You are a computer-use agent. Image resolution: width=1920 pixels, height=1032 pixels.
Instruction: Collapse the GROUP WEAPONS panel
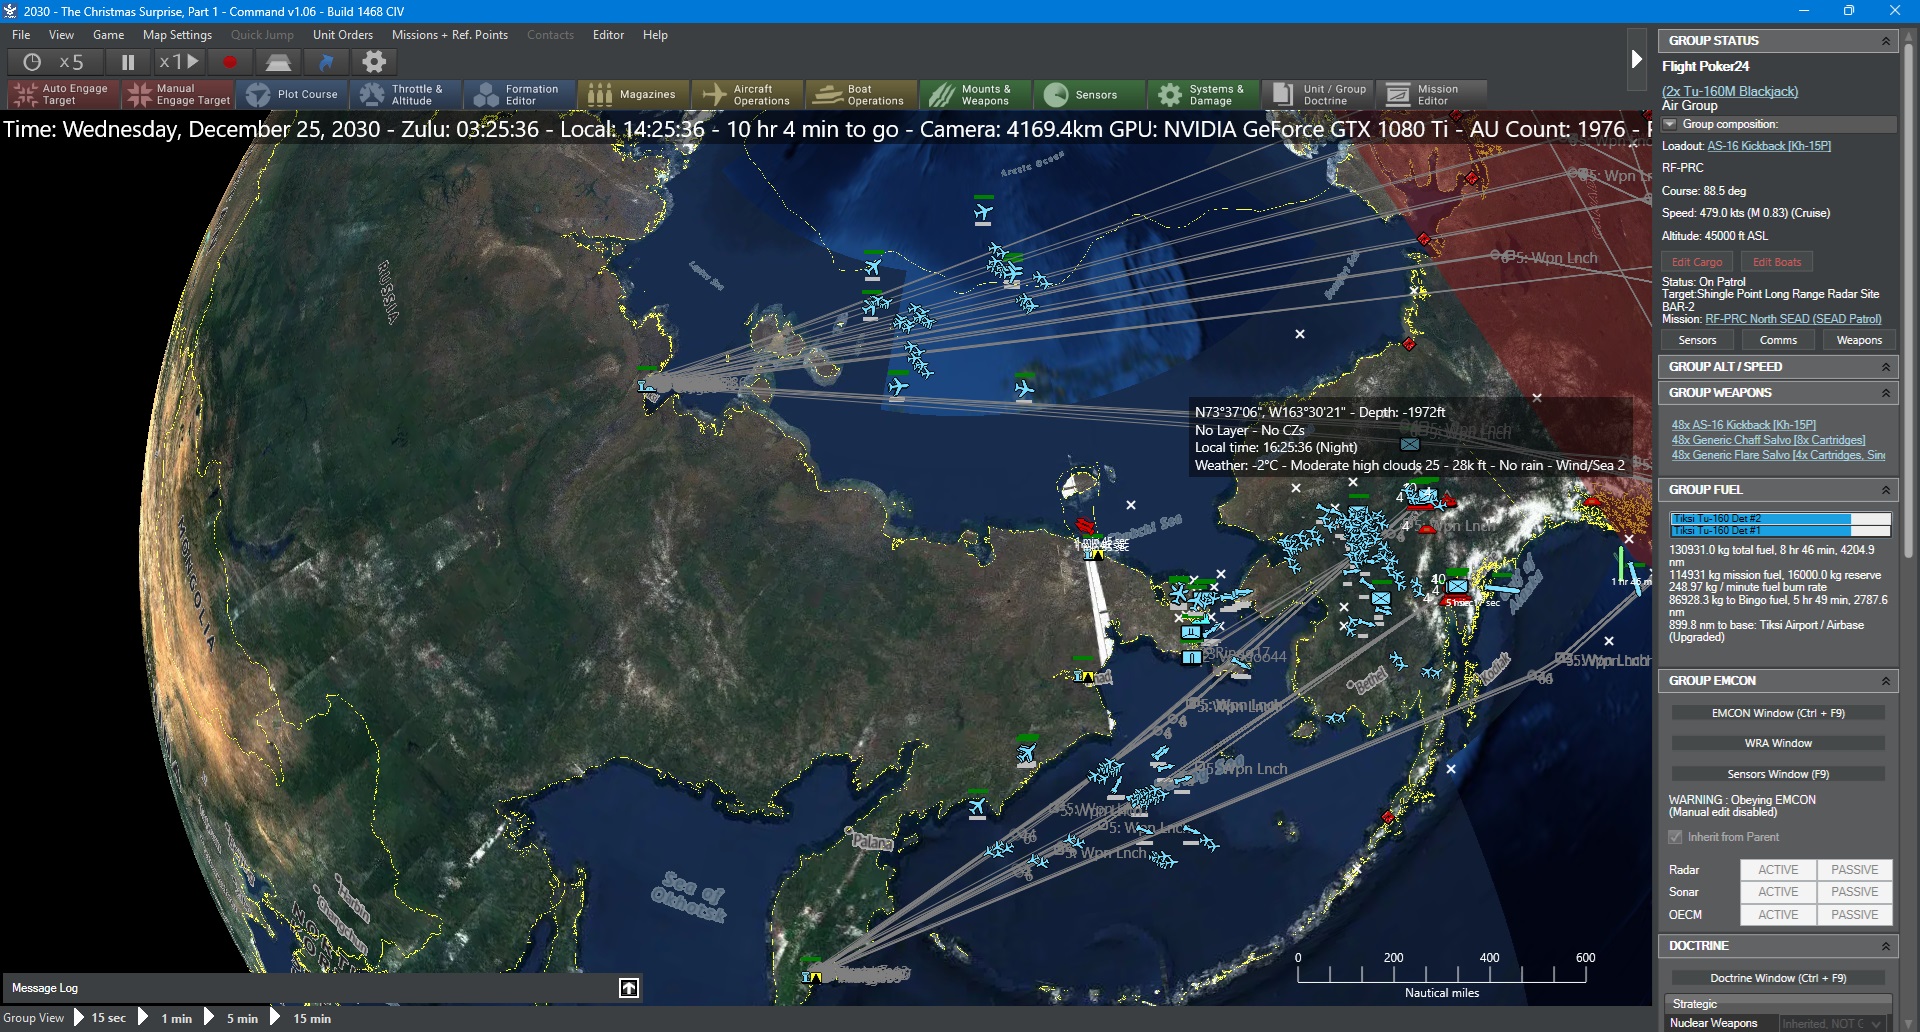(x=1885, y=393)
